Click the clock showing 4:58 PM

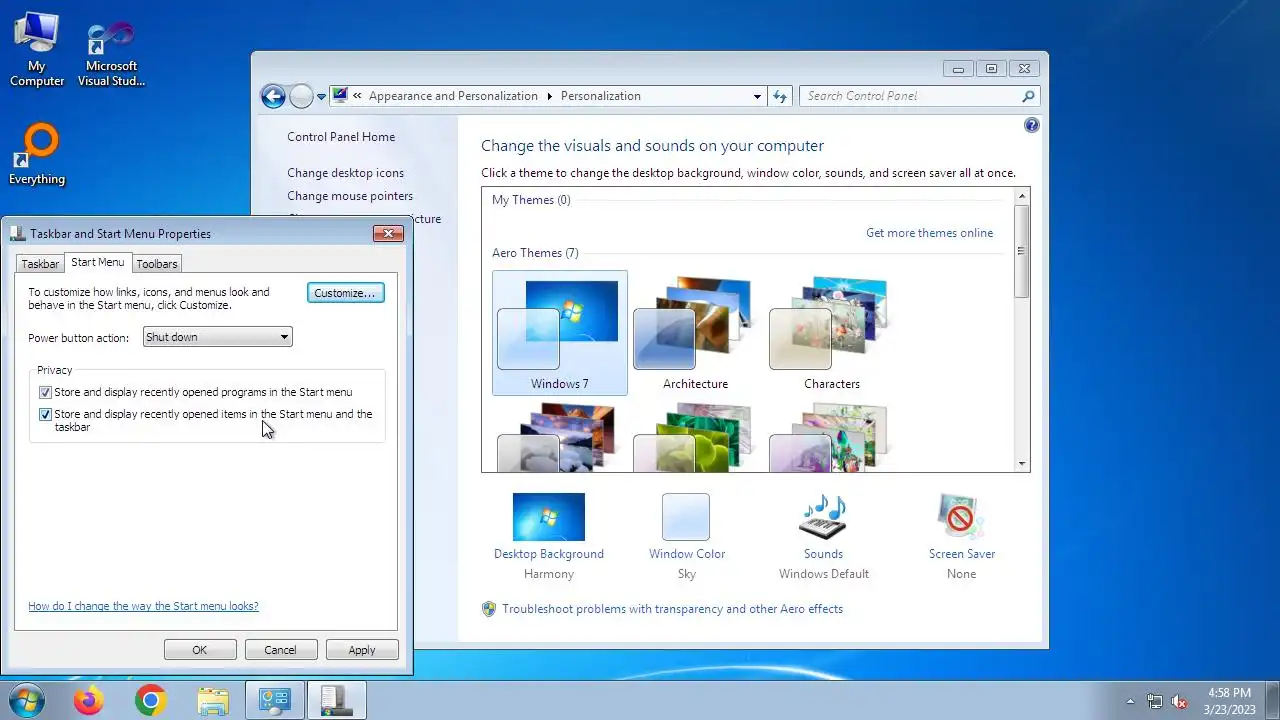[1229, 701]
